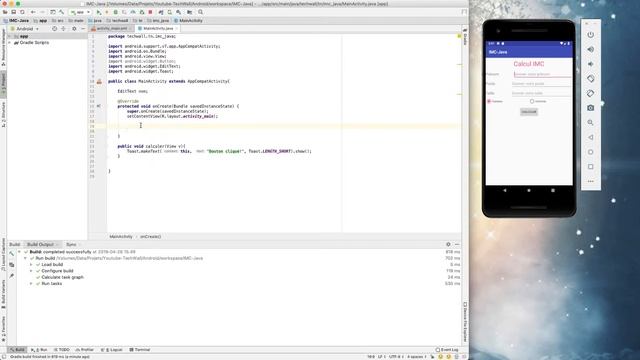
Task: Open the Terminal tool window tab
Action: (140, 350)
